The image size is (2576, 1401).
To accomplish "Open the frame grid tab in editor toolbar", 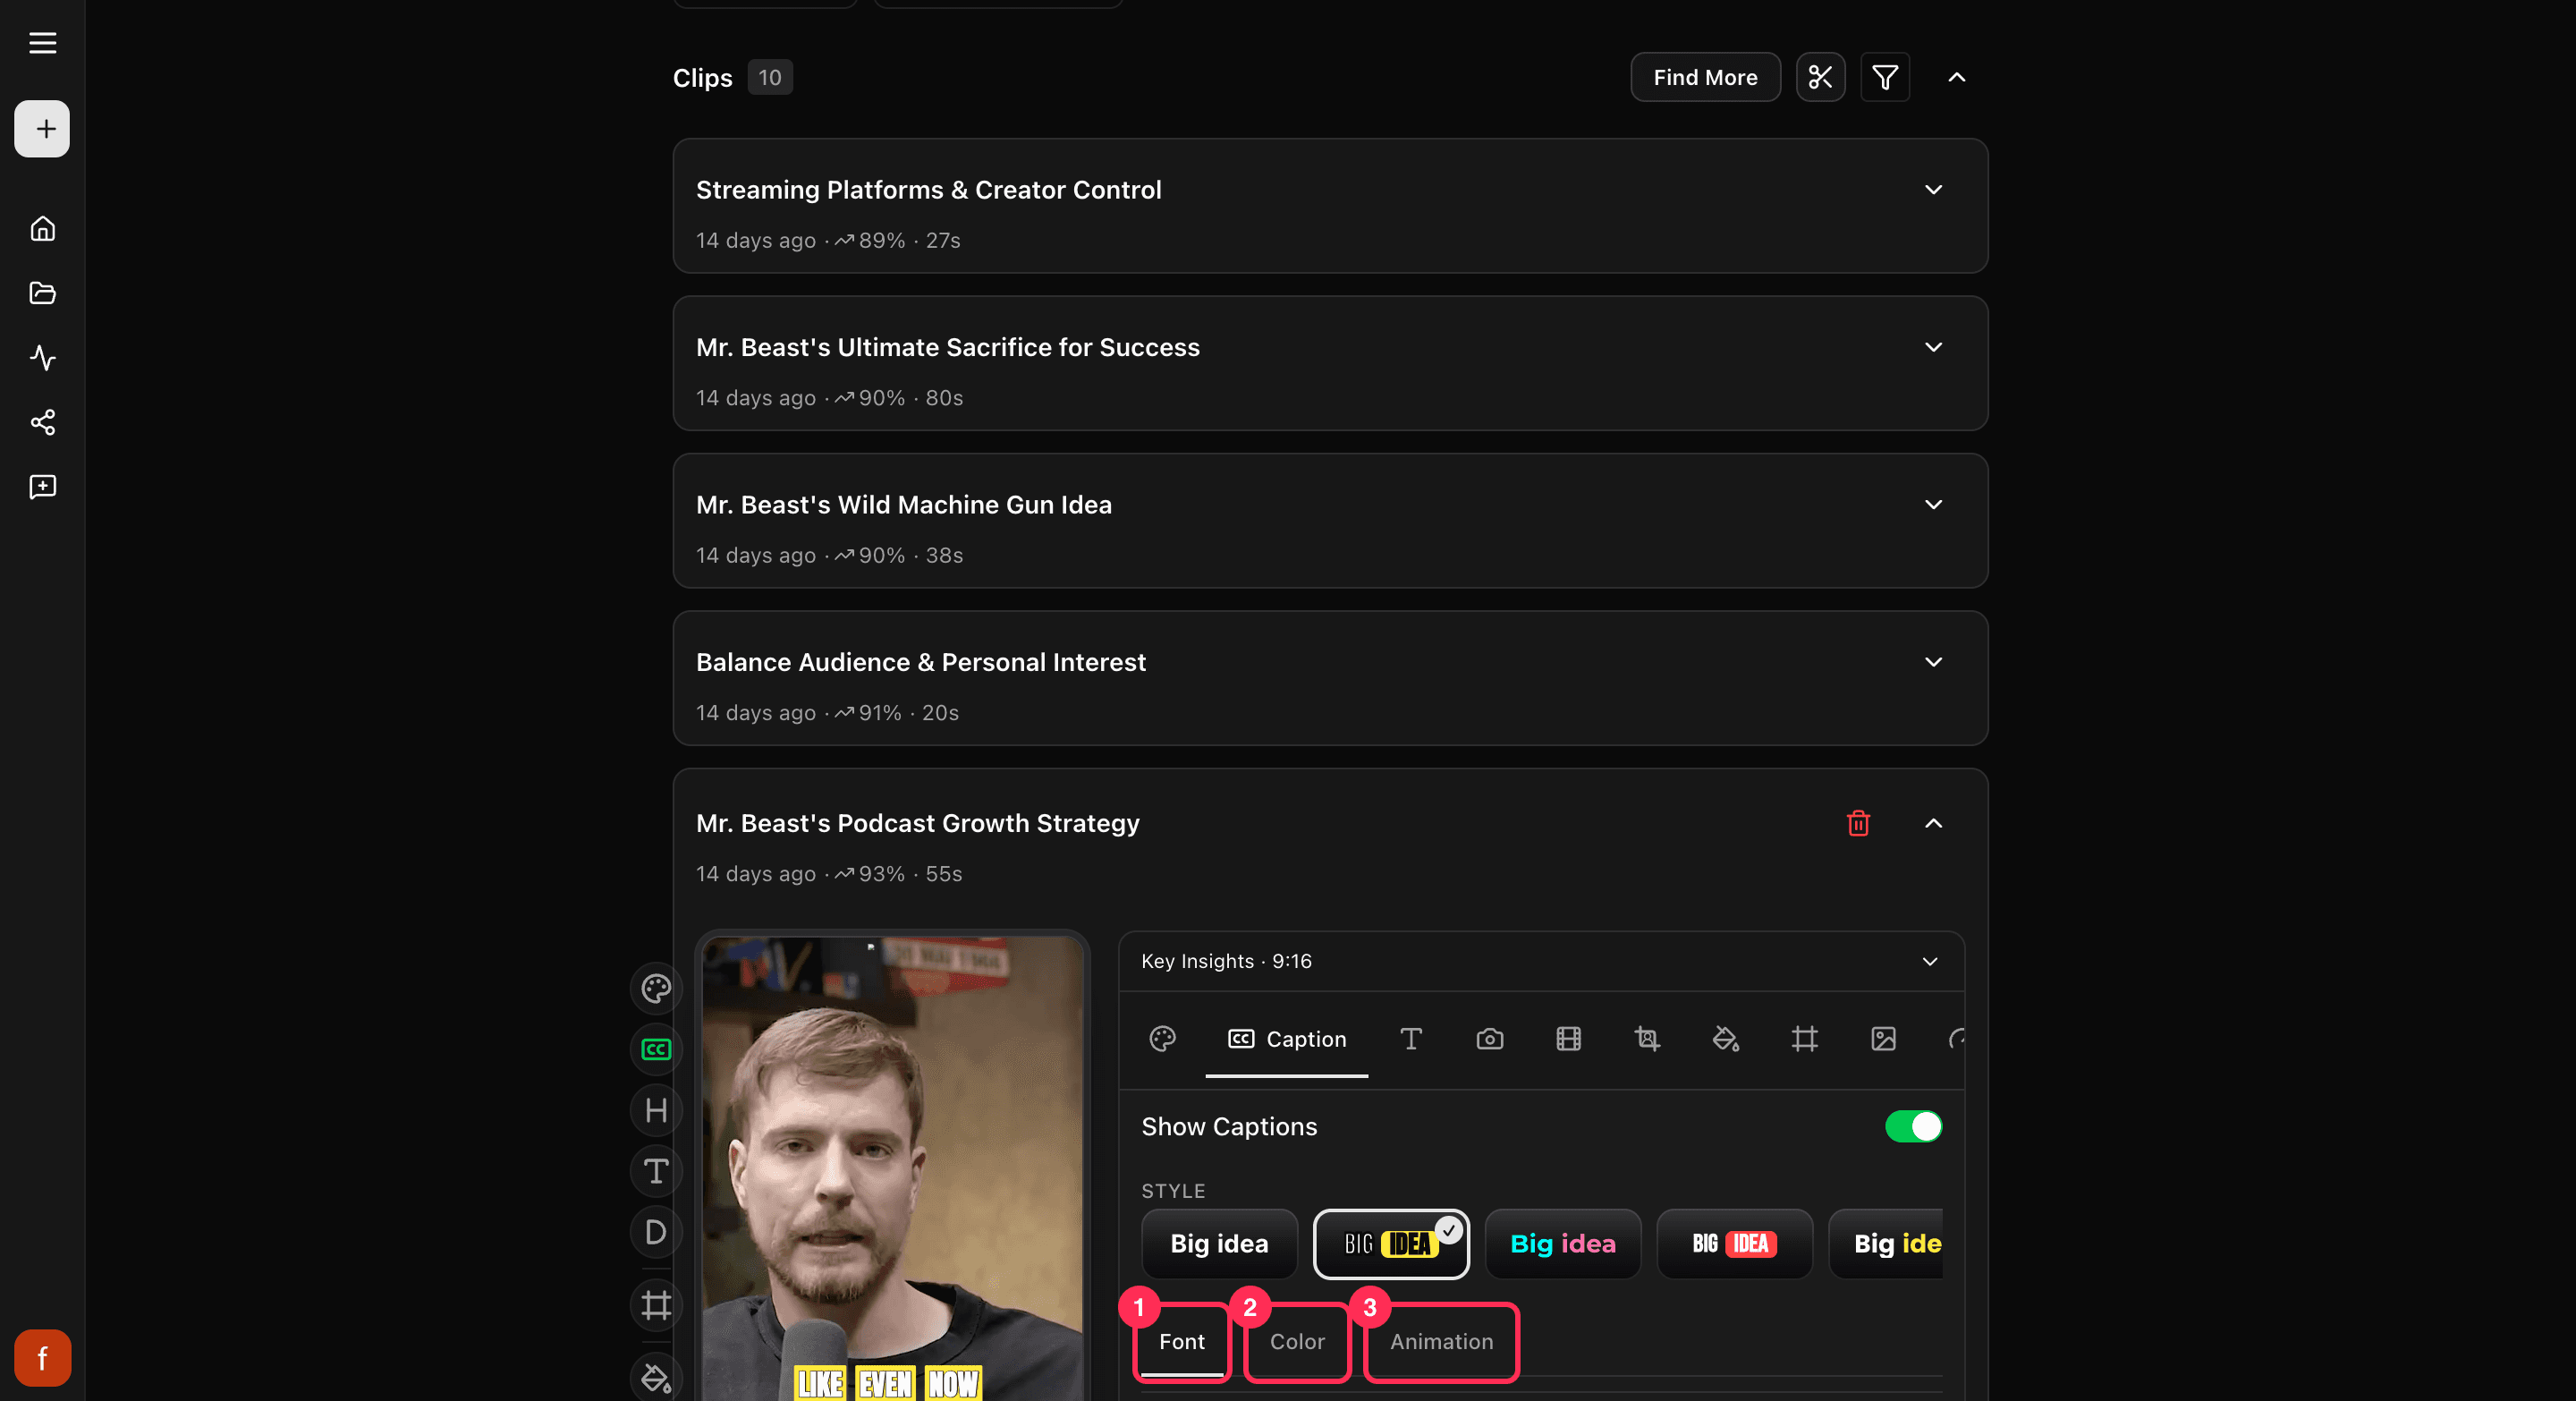I will click(1804, 1039).
